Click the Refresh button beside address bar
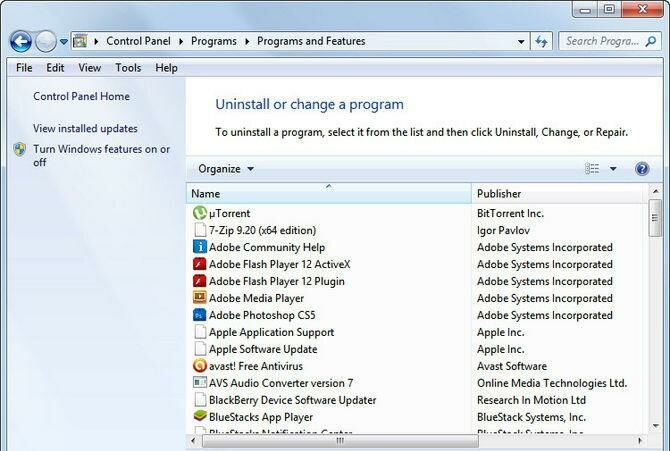Image resolution: width=670 pixels, height=451 pixels. click(541, 41)
